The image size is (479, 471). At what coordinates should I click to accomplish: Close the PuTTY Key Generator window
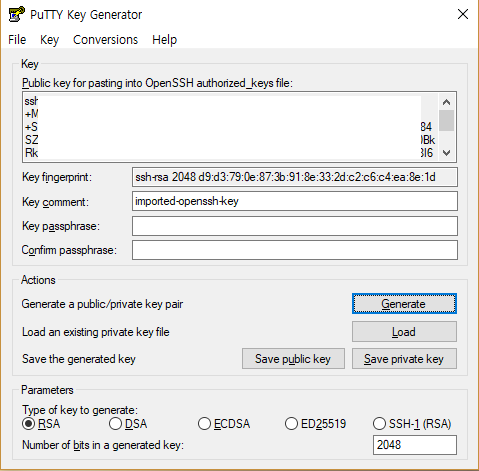pos(463,14)
